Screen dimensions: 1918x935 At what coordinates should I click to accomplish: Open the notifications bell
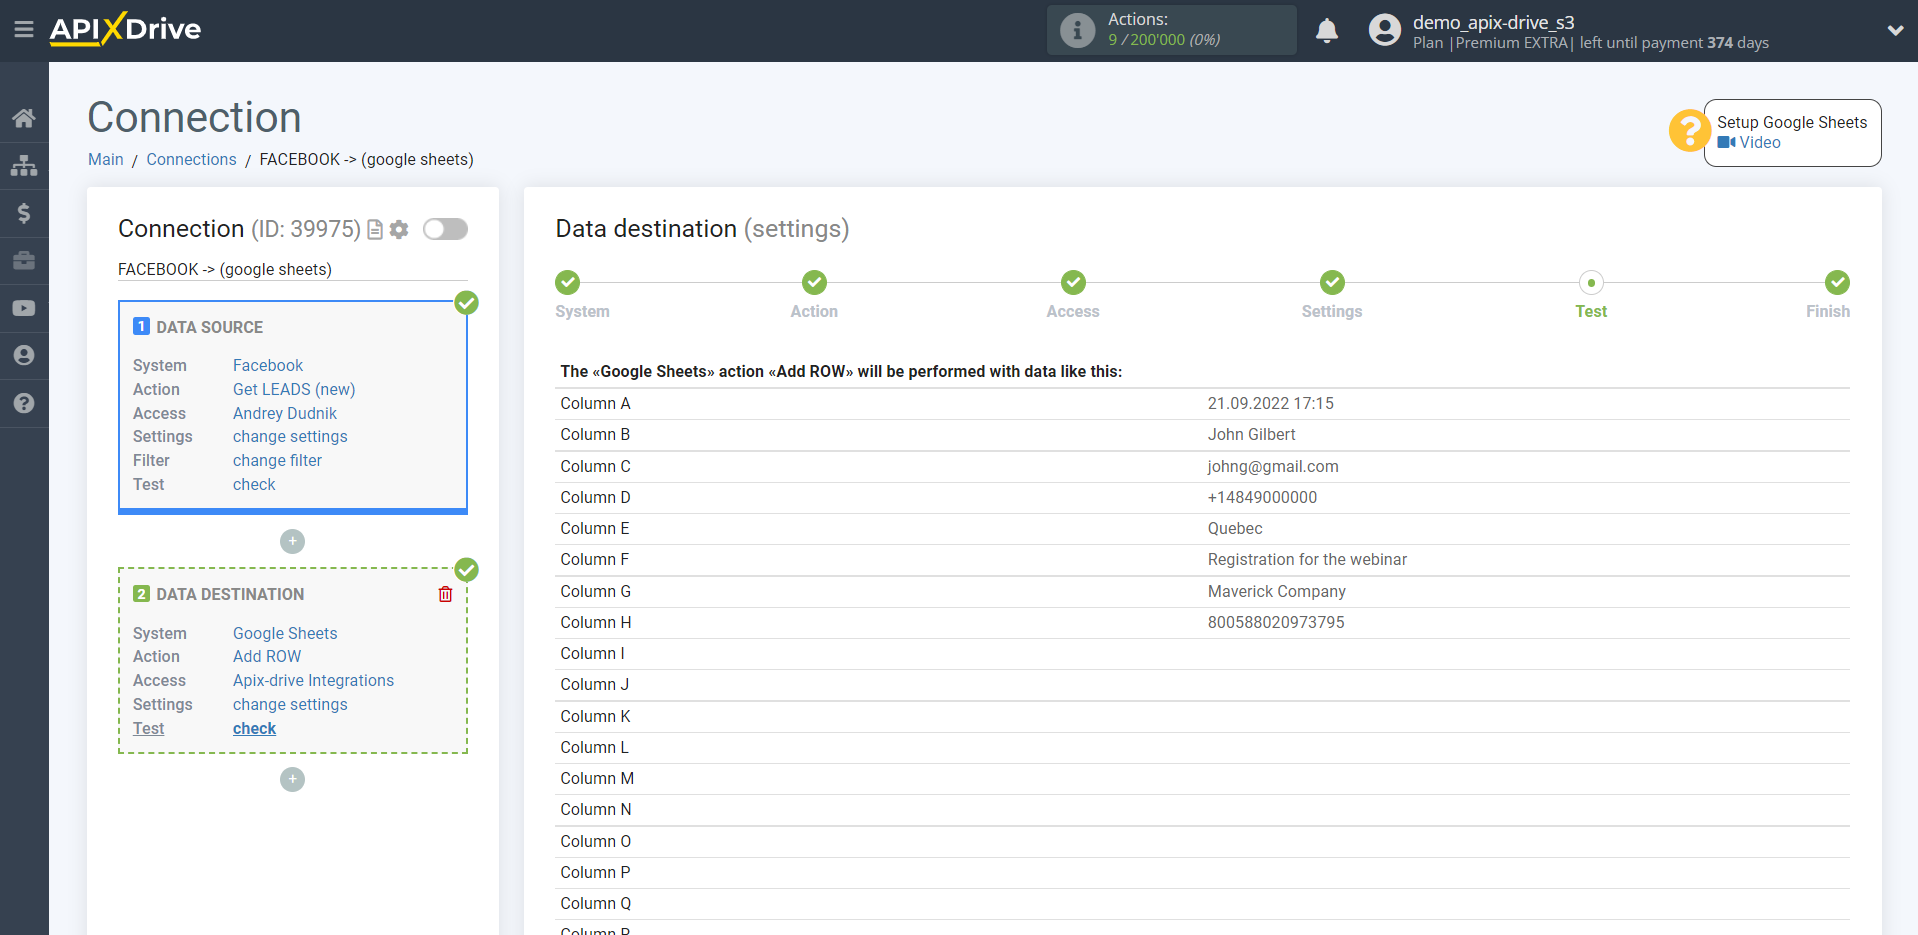(x=1327, y=30)
